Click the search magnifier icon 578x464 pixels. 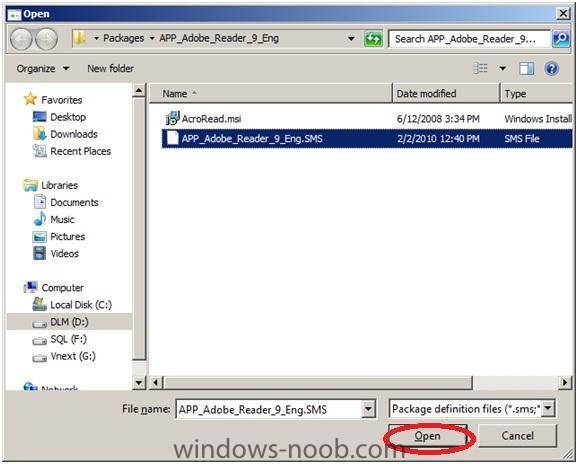coord(561,38)
